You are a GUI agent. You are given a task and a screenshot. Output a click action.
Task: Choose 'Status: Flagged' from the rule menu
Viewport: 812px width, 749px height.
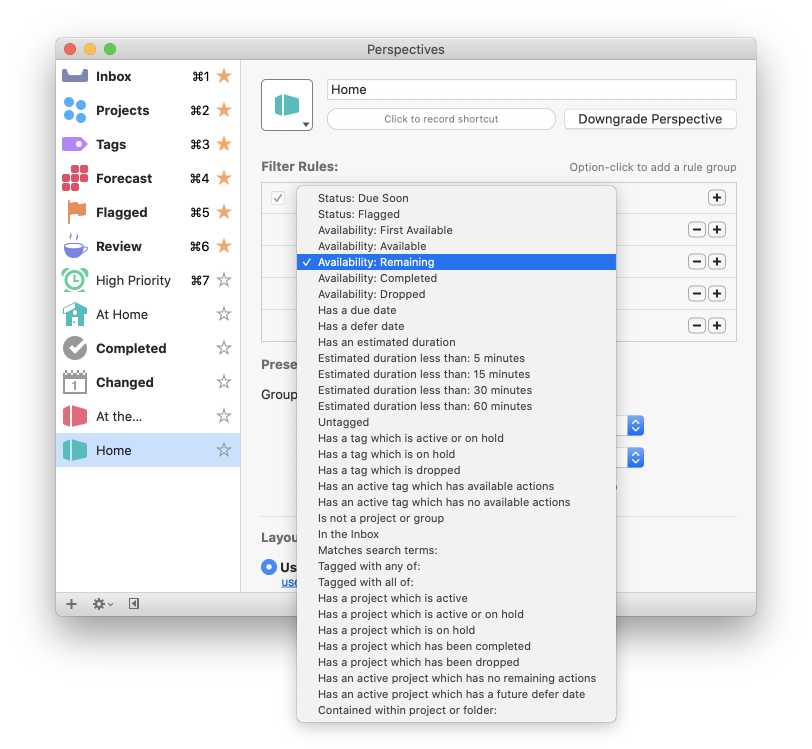pyautogui.click(x=358, y=214)
